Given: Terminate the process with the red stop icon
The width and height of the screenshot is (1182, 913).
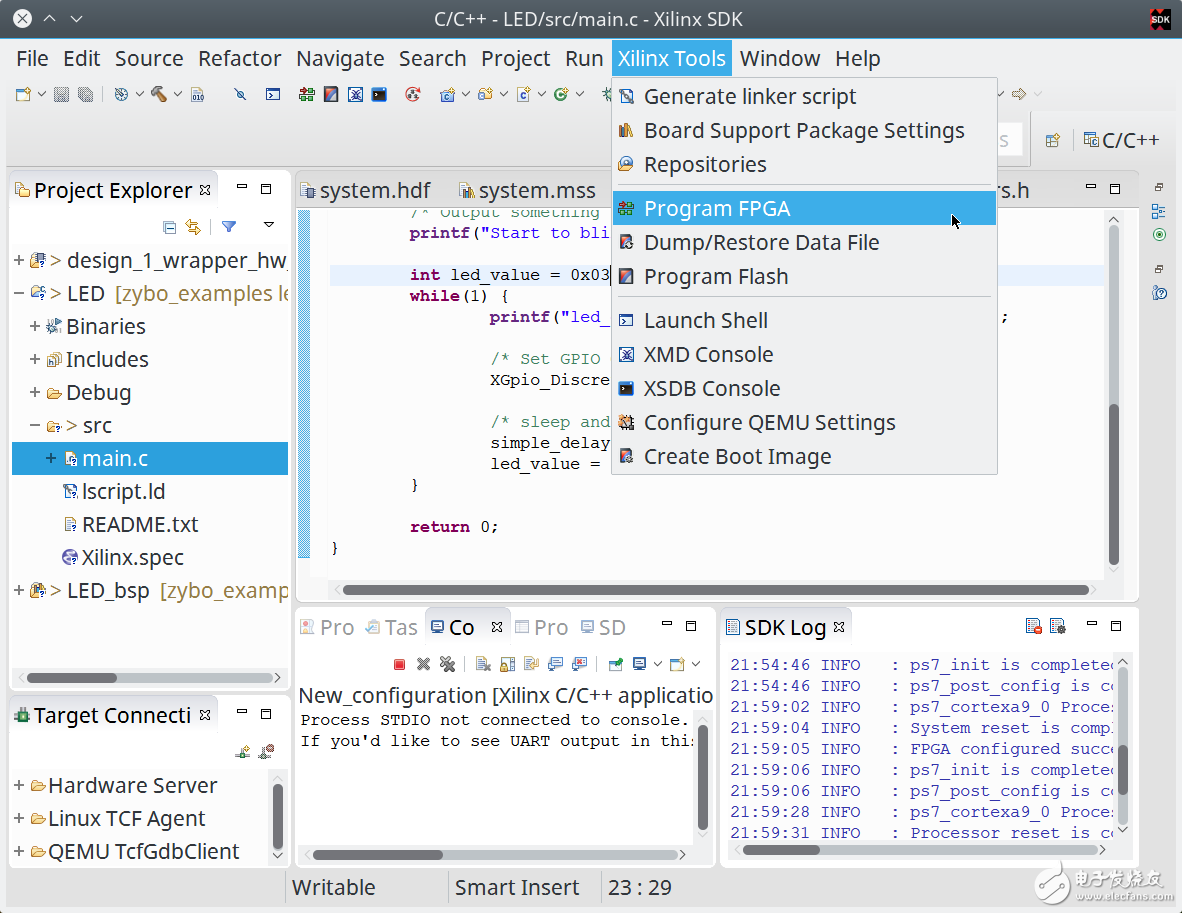Looking at the screenshot, I should 400,663.
